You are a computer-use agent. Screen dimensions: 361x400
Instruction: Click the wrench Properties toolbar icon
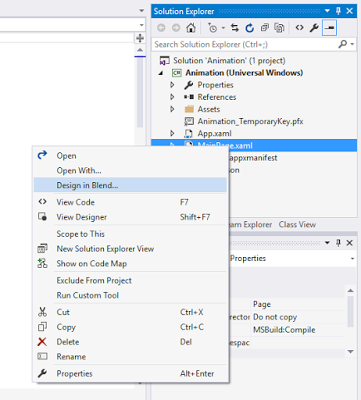tap(314, 28)
